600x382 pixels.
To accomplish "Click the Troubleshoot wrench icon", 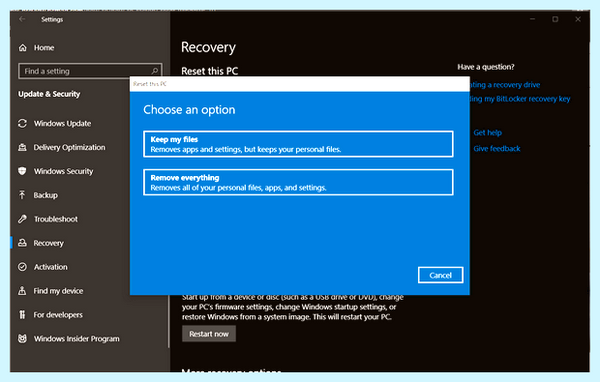I will pyautogui.click(x=23, y=219).
